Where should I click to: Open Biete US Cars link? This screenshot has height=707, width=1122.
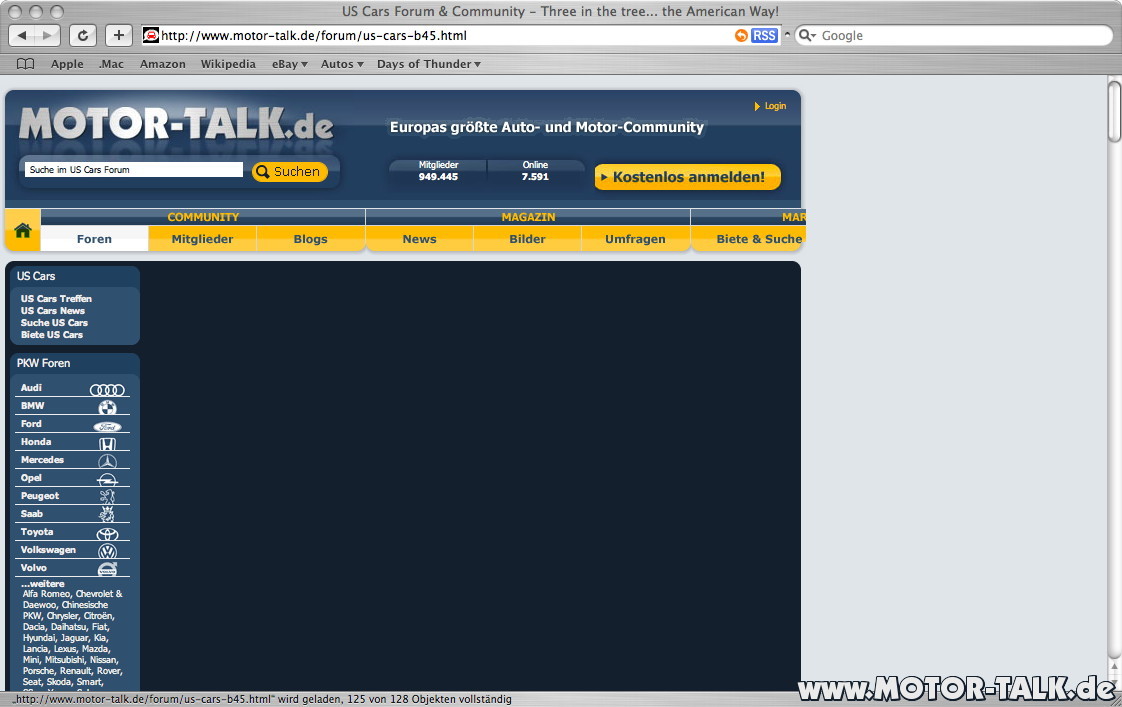(52, 335)
